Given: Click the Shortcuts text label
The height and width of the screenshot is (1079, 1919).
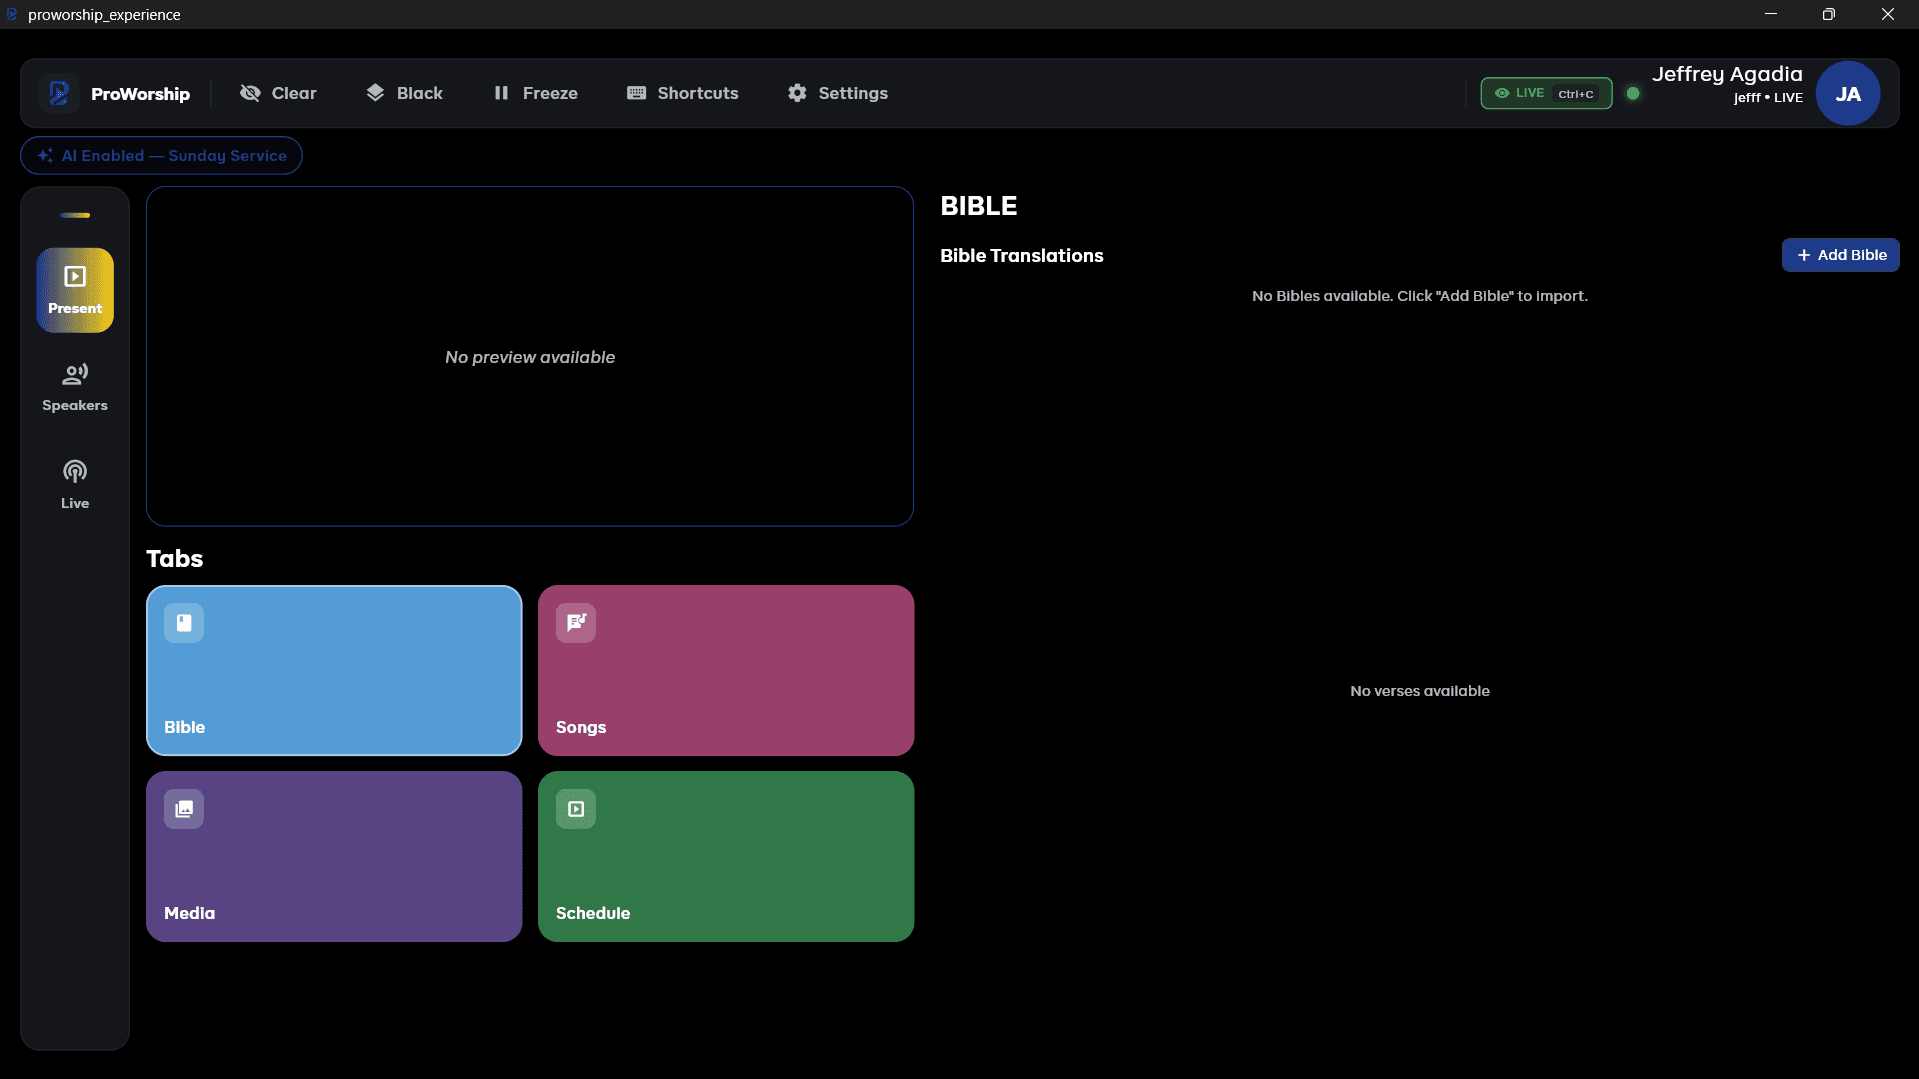Looking at the screenshot, I should 698,93.
